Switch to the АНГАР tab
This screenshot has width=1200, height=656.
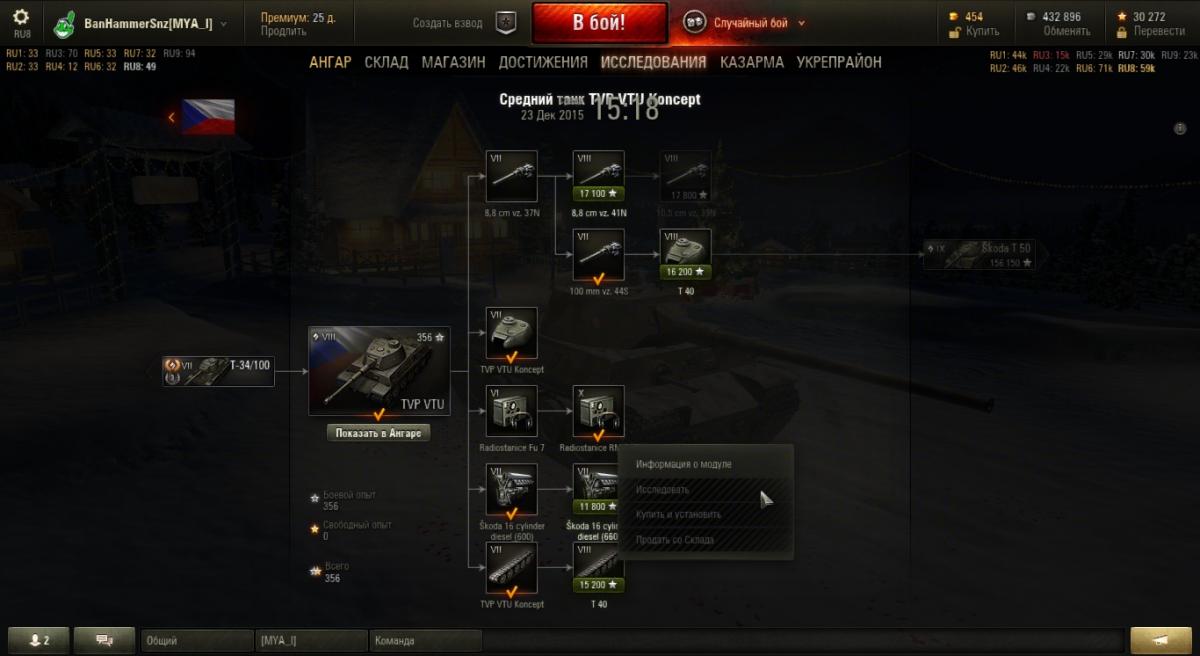330,62
